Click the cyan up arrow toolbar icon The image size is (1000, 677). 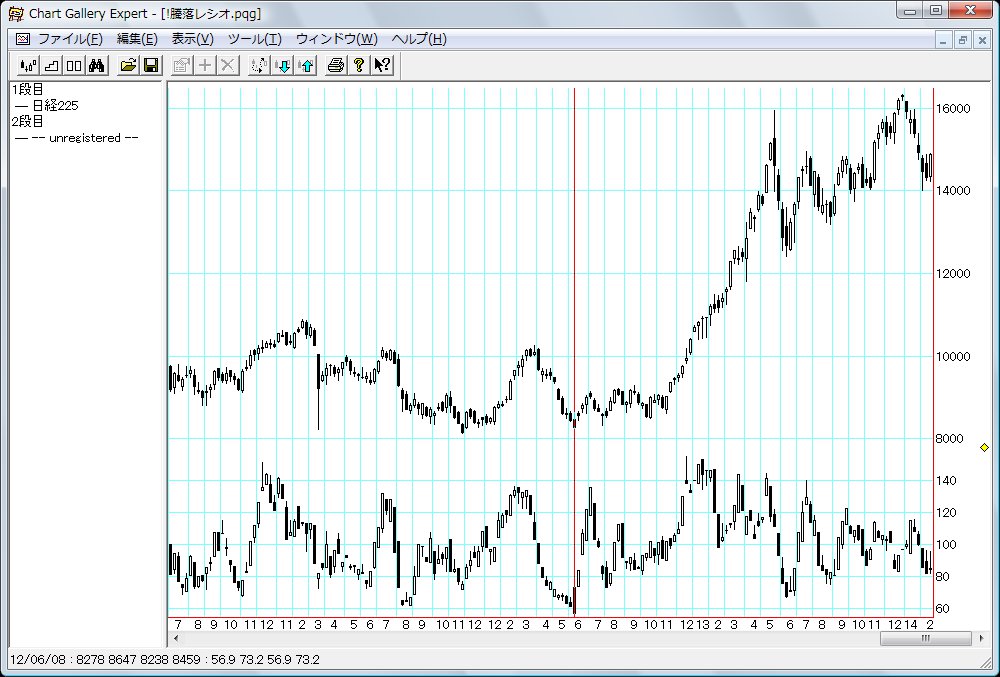[306, 65]
